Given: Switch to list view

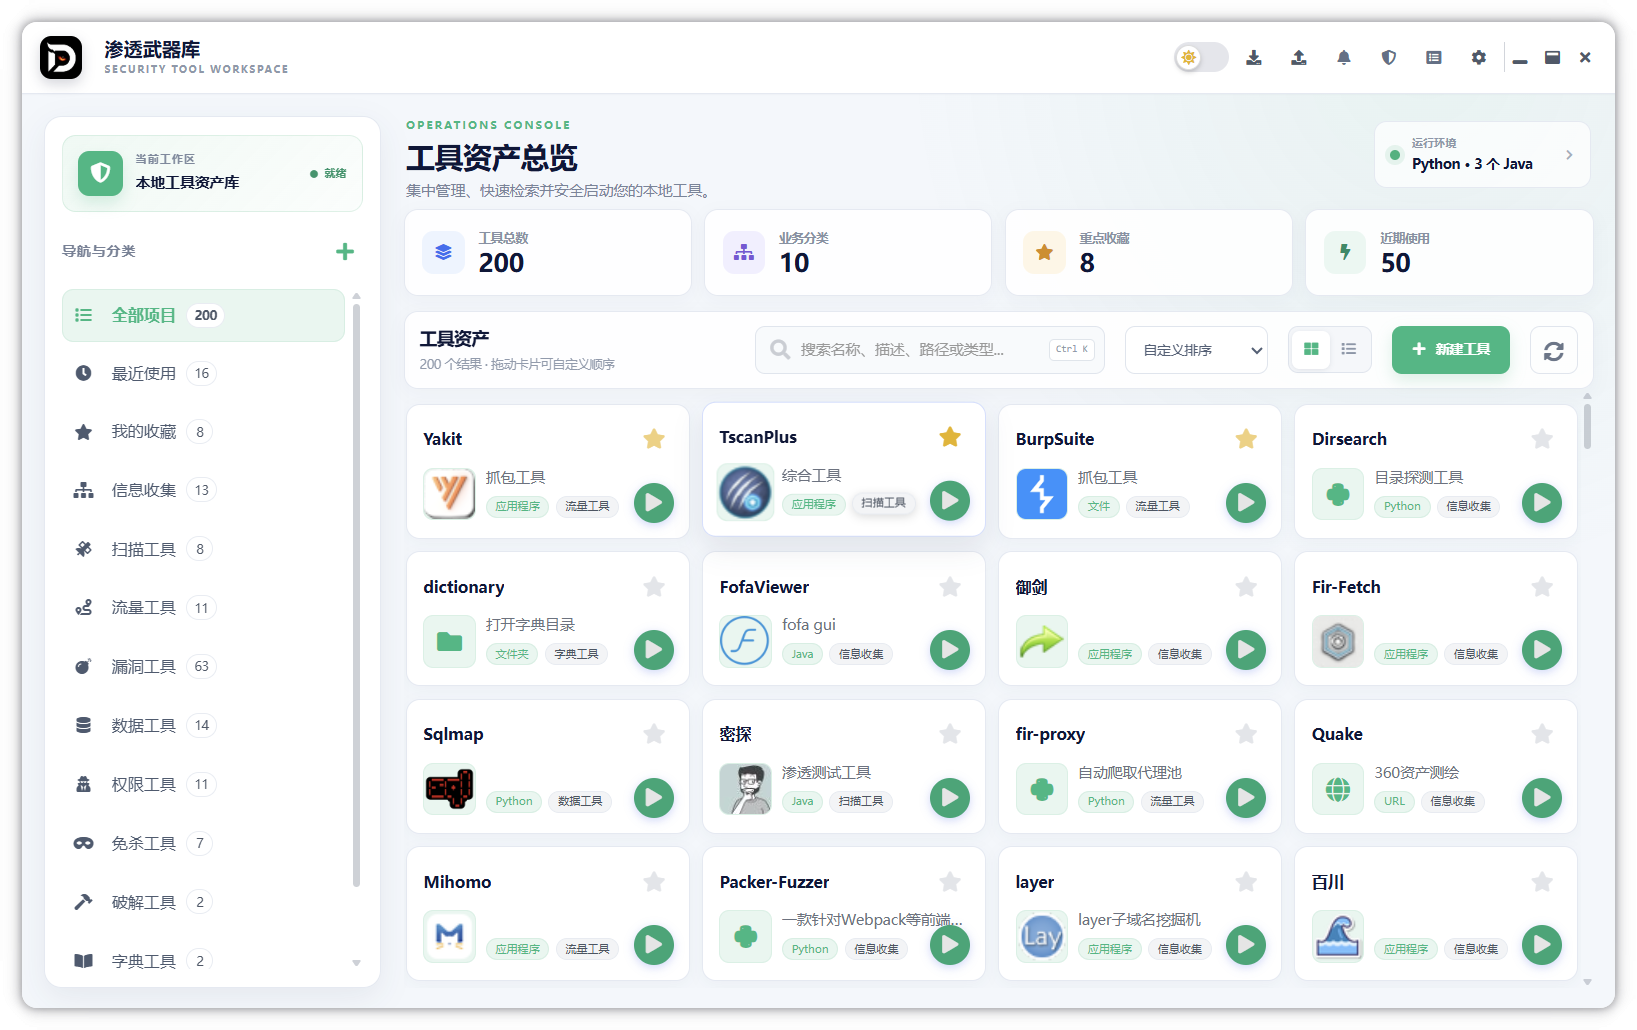Looking at the screenshot, I should point(1349,349).
